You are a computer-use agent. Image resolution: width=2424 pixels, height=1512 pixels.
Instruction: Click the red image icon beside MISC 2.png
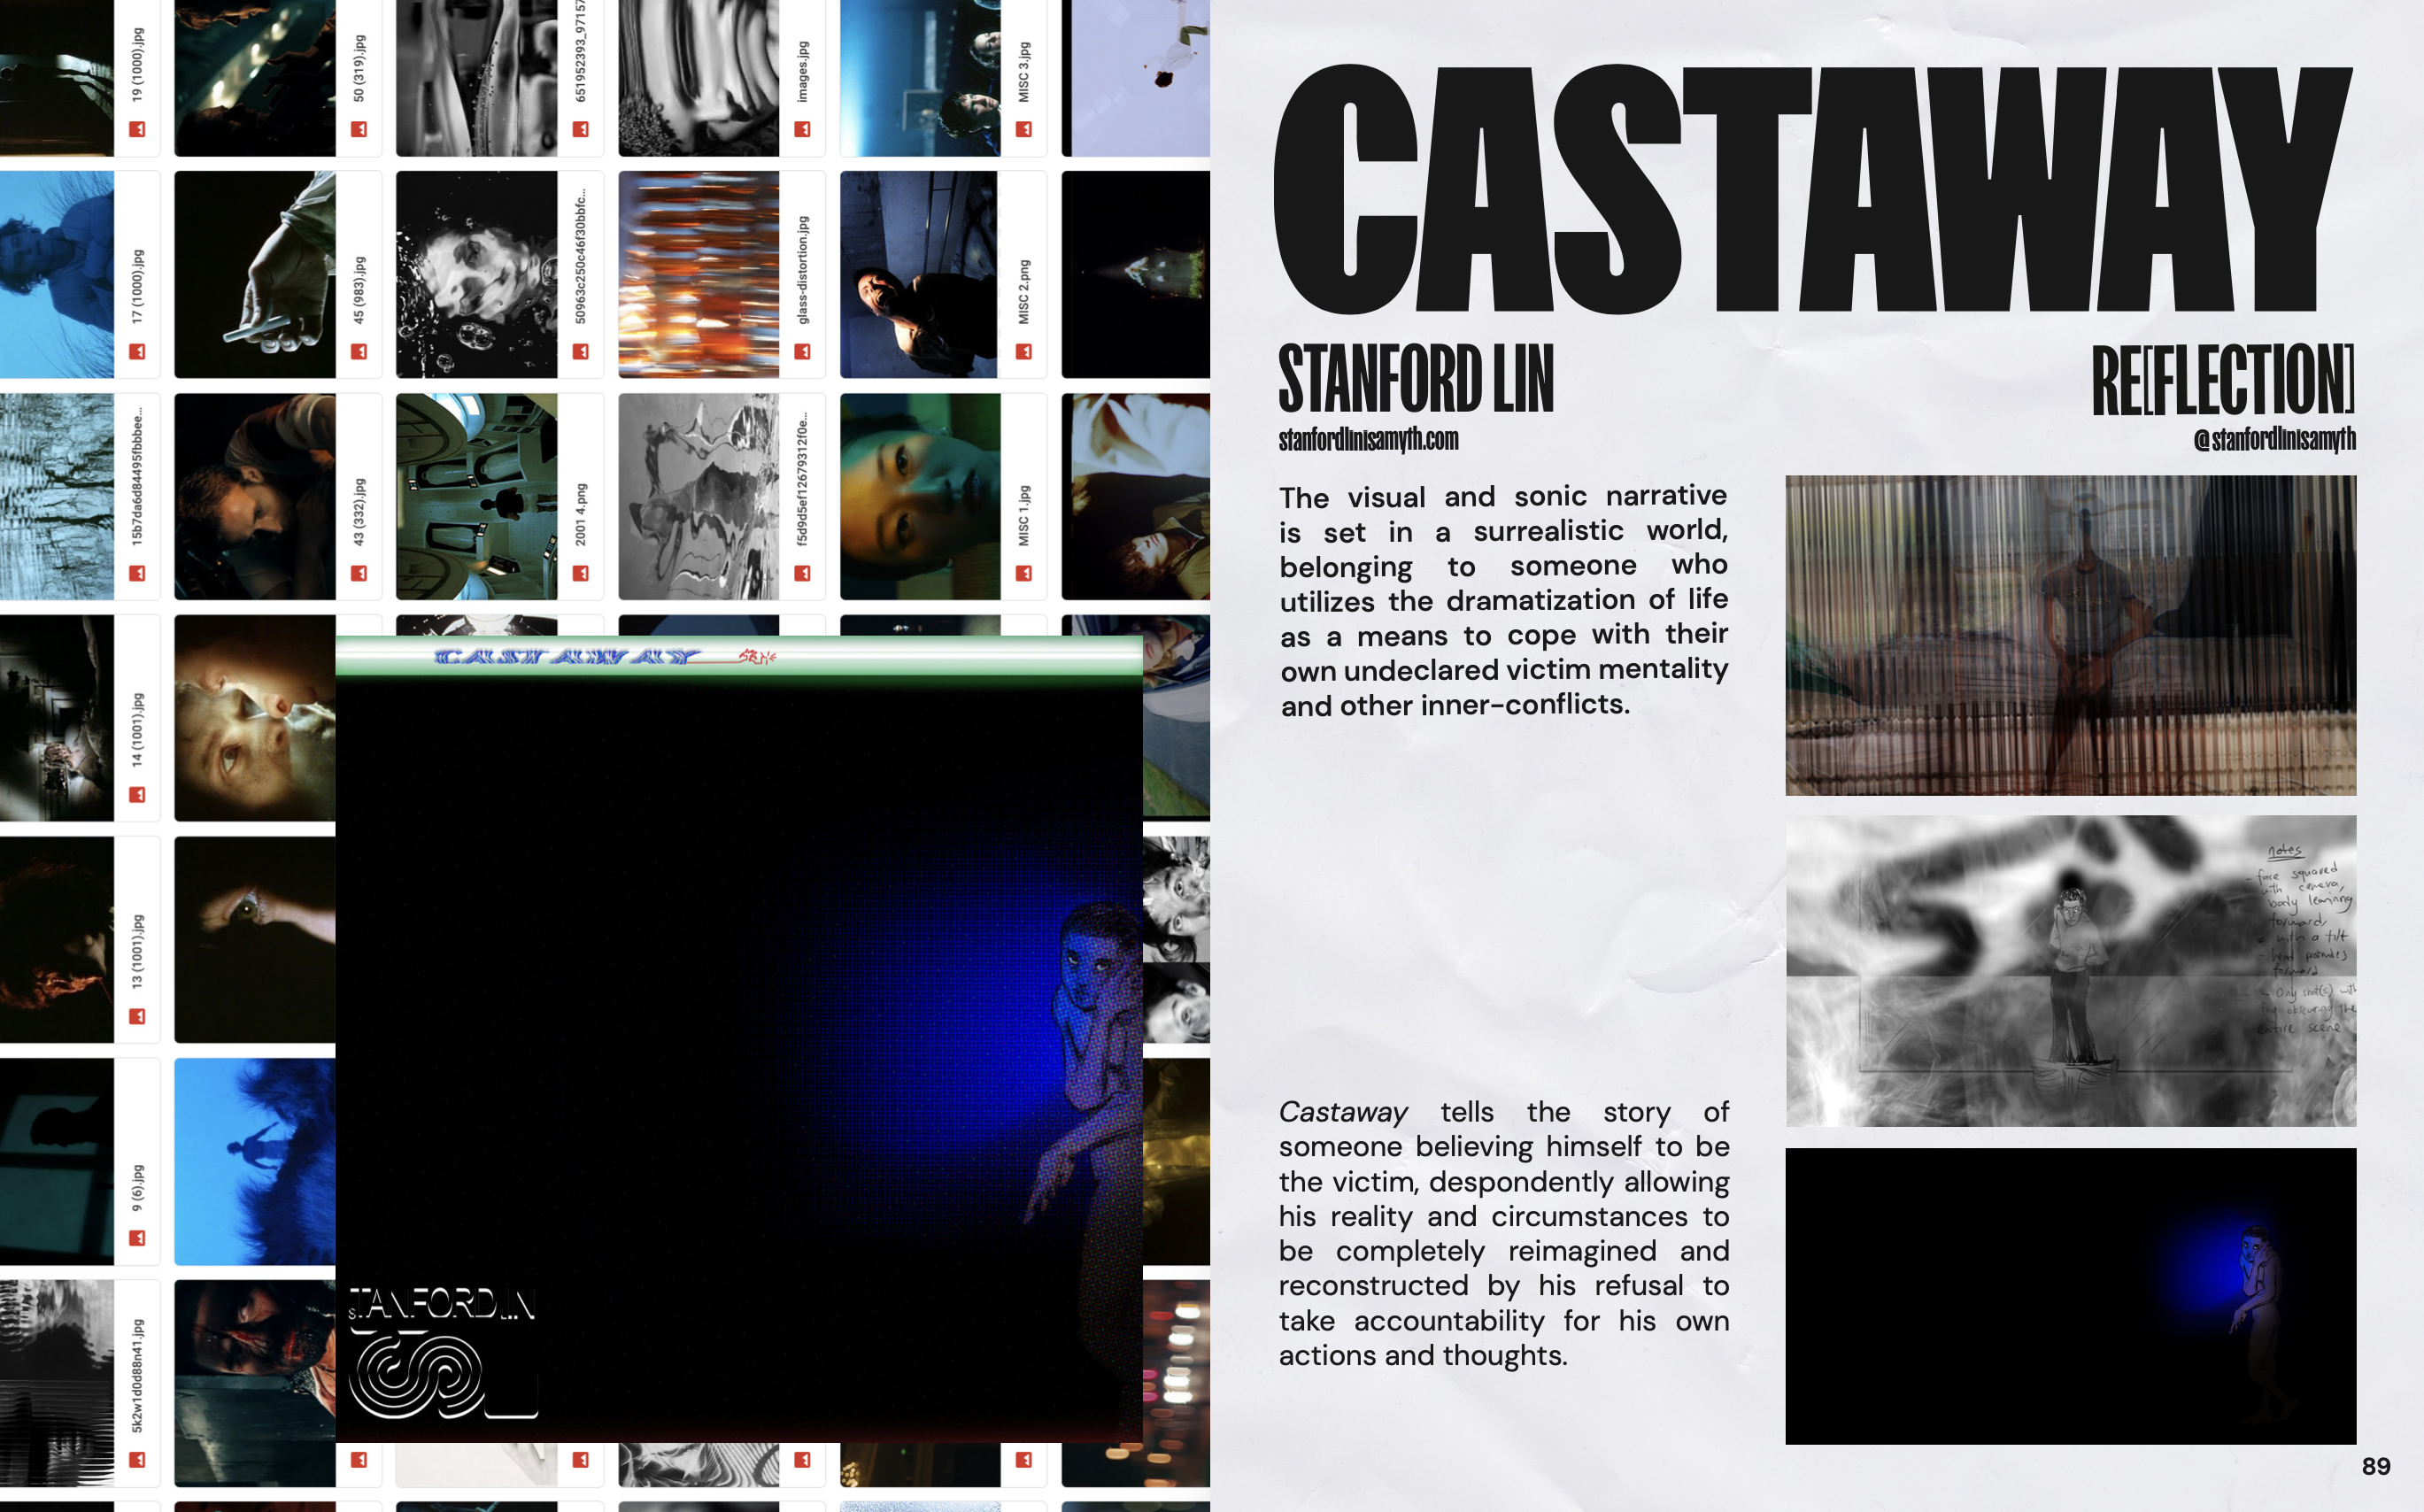1024,352
